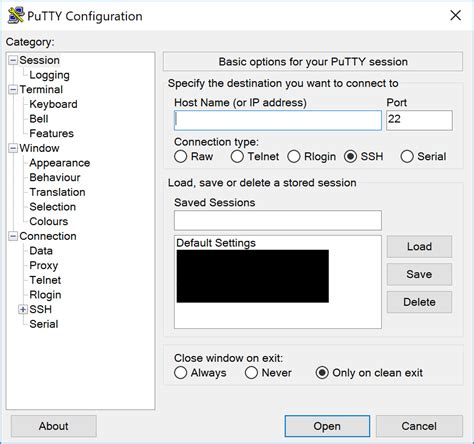Open the Window category
Viewport: 474px width, 444px height.
(x=39, y=148)
